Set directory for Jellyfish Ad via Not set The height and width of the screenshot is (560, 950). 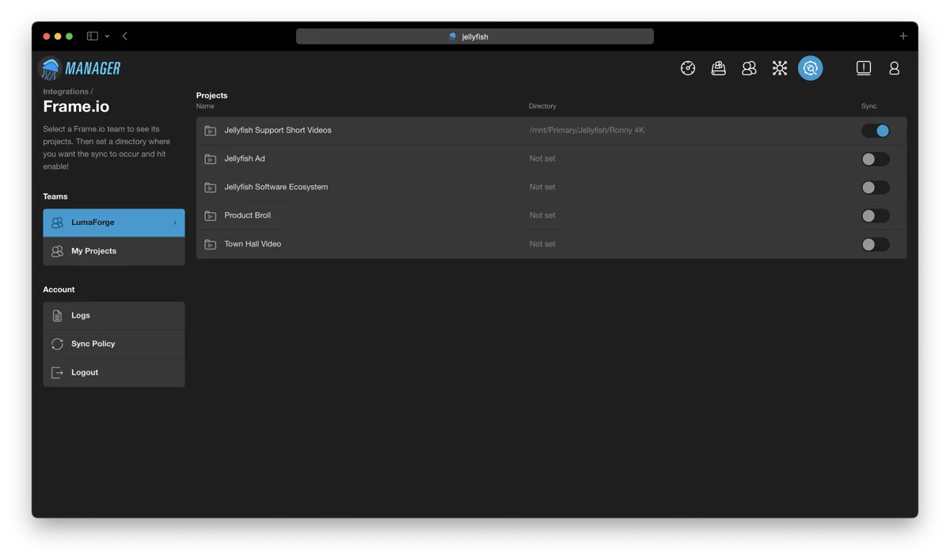click(x=542, y=159)
